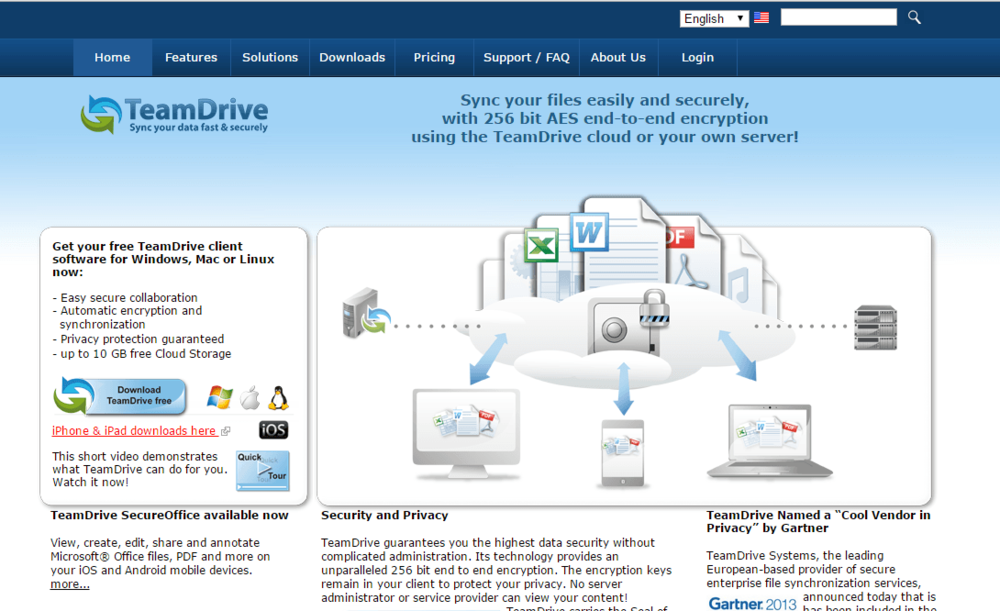Open the Login page
1000x611 pixels.
697,57
